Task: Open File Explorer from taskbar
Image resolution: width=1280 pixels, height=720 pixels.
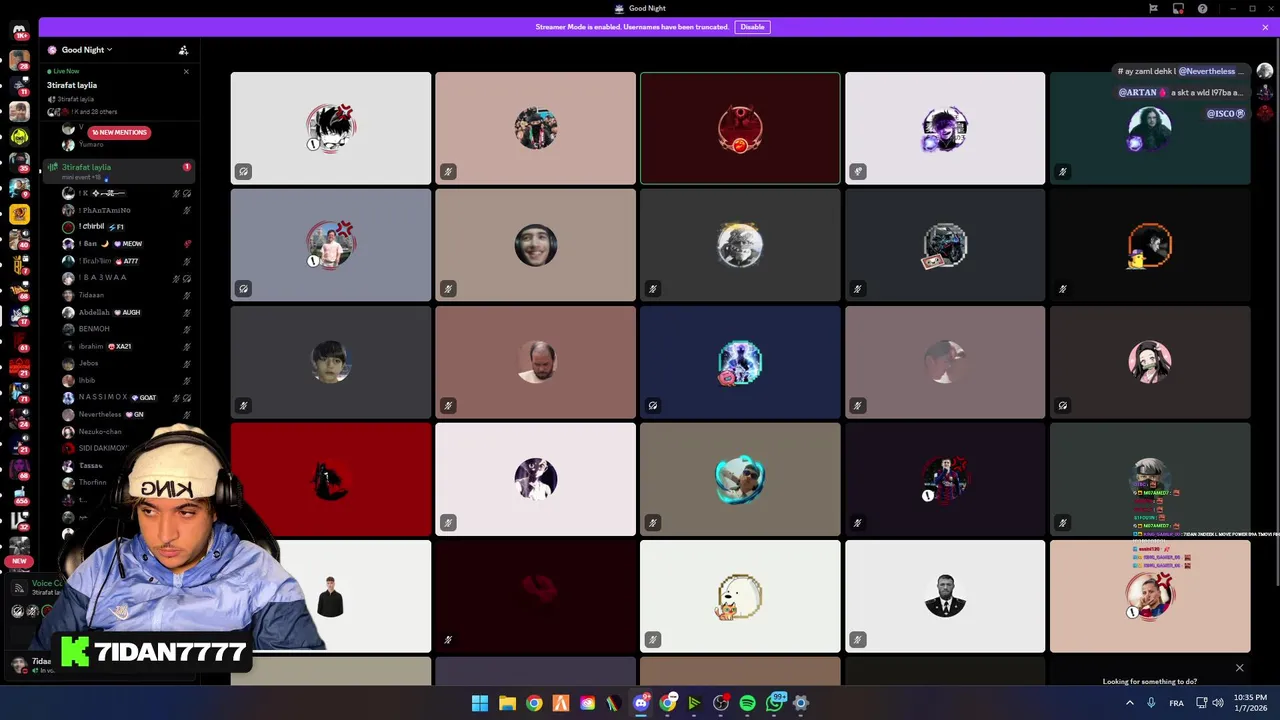Action: (507, 703)
